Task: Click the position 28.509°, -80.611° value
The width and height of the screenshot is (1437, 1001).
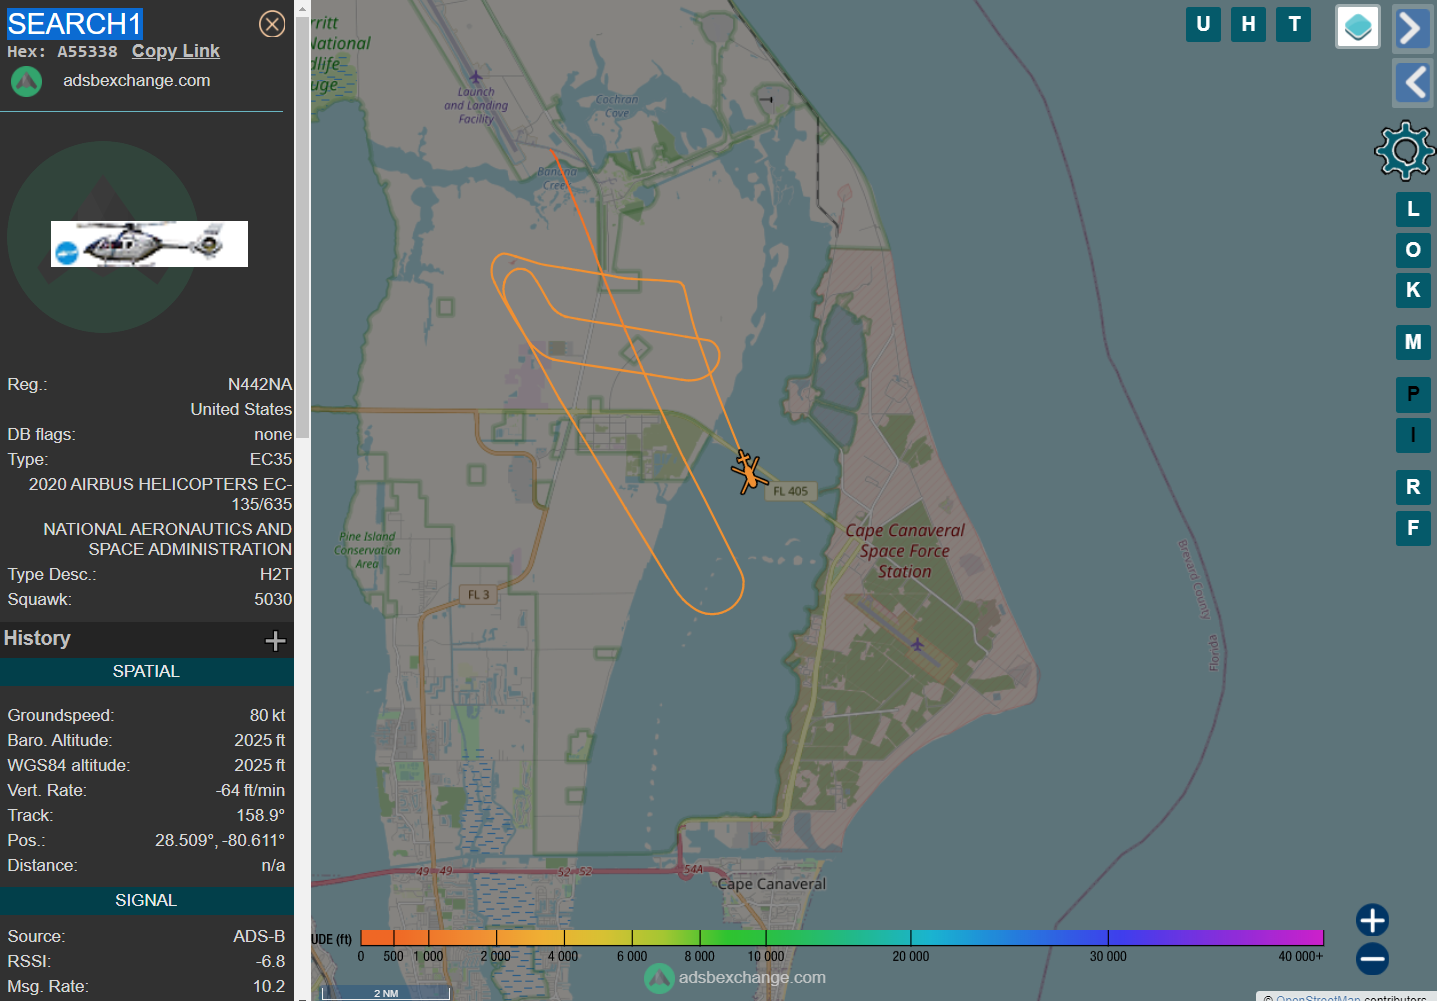Action: (x=220, y=840)
